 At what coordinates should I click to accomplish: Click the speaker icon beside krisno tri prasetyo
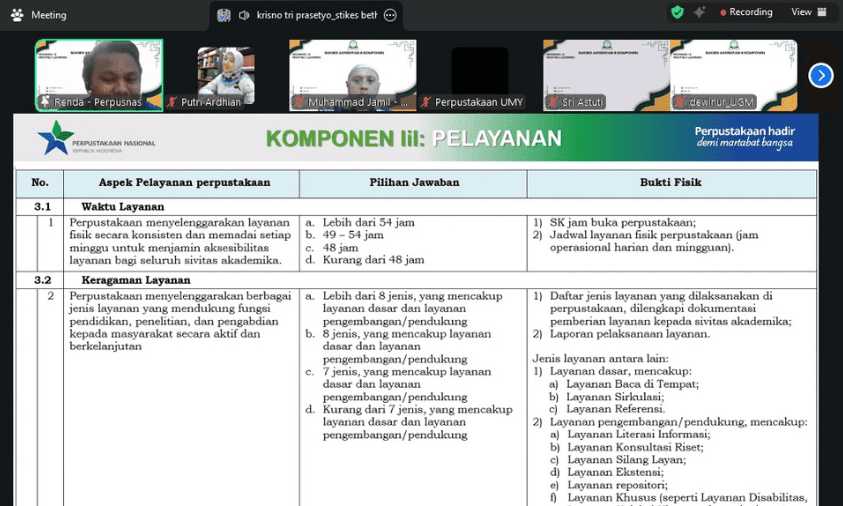click(244, 15)
